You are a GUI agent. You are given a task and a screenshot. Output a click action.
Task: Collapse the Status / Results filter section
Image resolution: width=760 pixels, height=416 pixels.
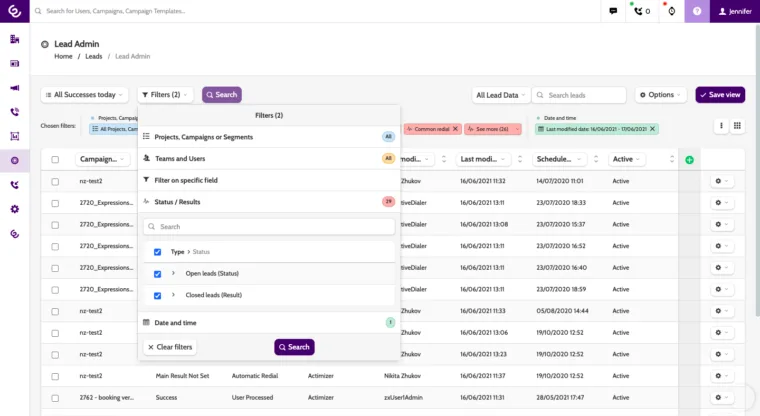point(269,202)
